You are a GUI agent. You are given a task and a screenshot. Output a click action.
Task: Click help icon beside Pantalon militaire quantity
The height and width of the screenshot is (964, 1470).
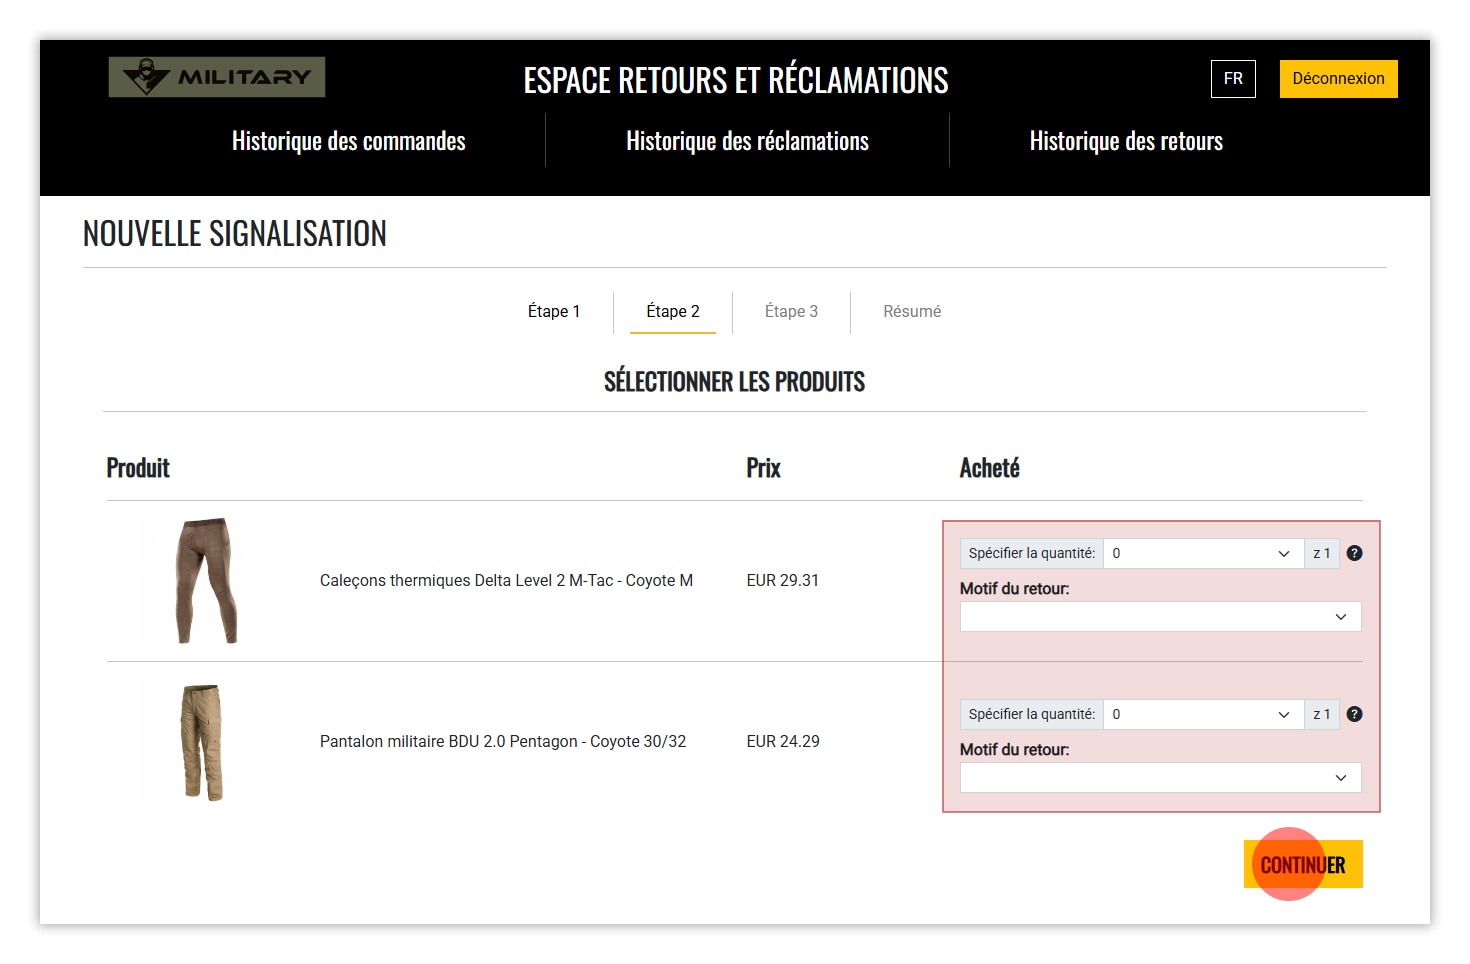1354,714
